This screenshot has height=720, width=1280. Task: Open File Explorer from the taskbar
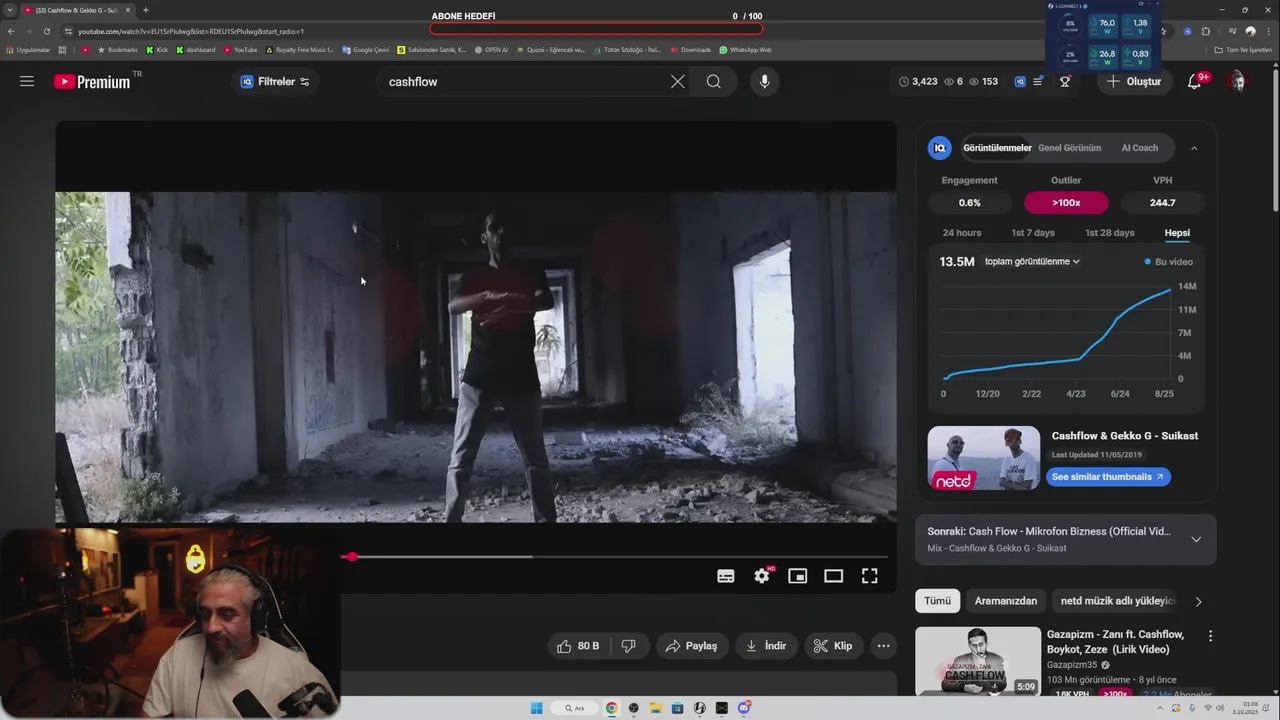pos(655,708)
